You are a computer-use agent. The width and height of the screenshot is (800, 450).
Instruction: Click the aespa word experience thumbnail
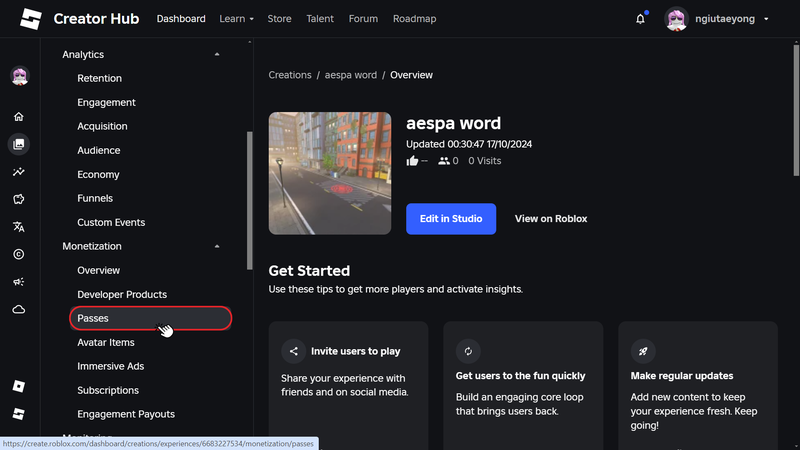tap(330, 173)
